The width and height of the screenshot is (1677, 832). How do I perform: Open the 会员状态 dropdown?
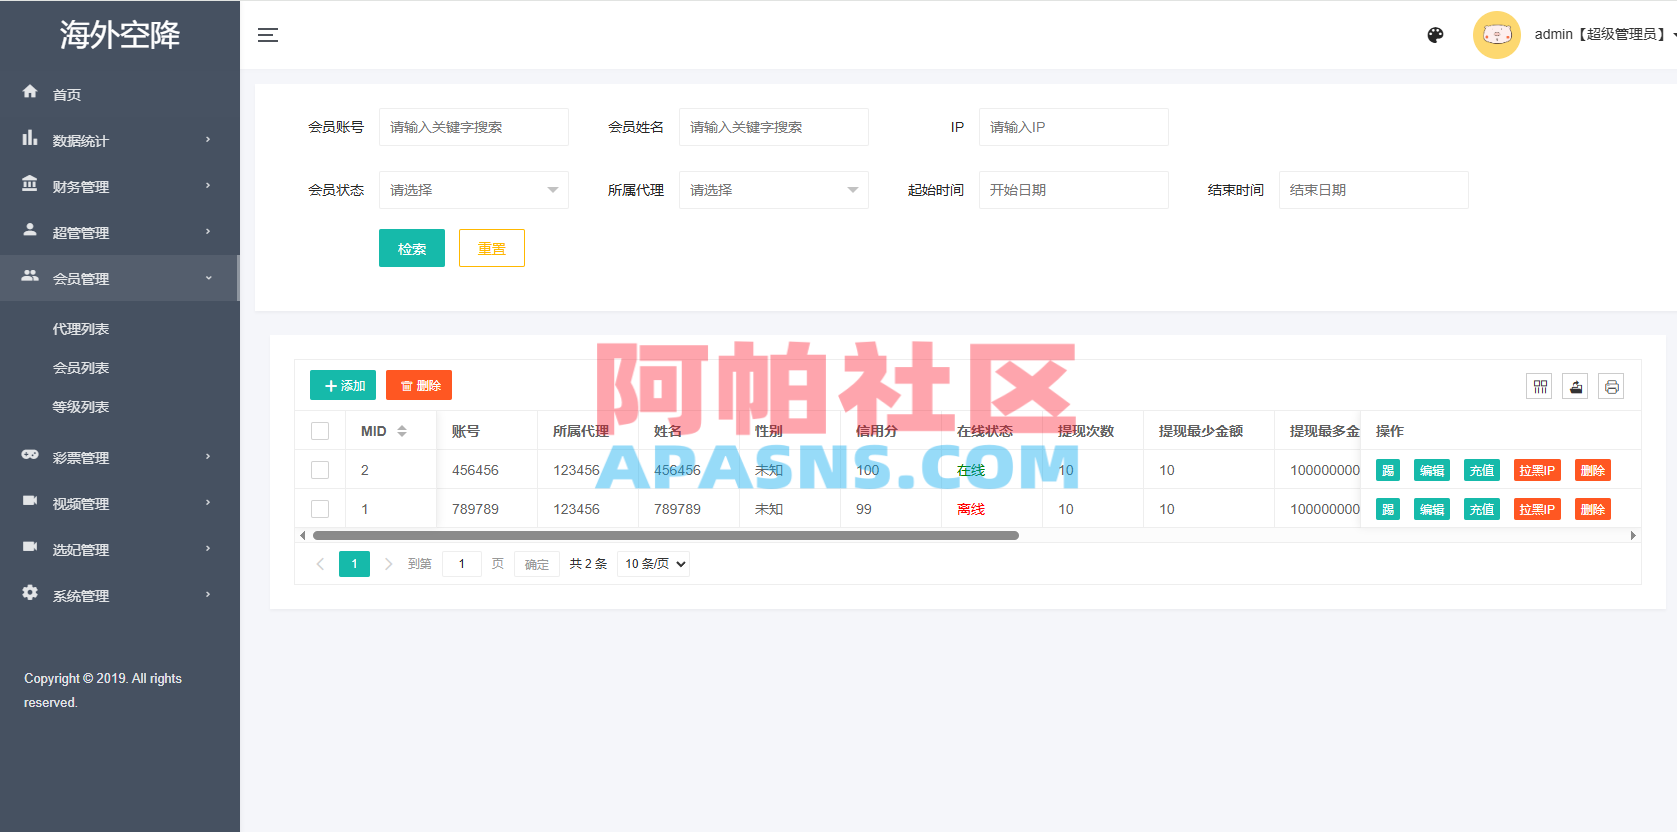pyautogui.click(x=474, y=190)
